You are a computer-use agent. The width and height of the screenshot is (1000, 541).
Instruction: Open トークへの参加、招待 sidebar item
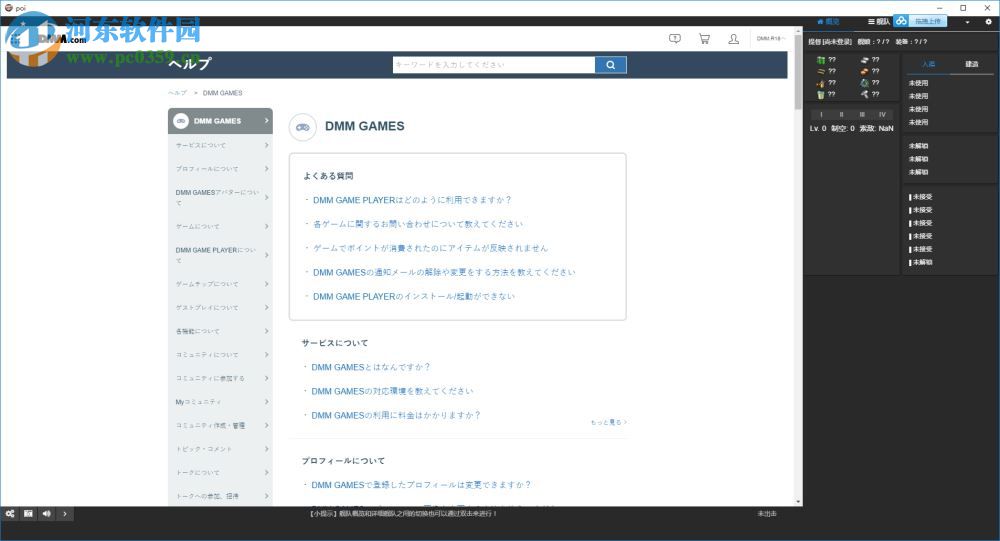click(x=220, y=496)
